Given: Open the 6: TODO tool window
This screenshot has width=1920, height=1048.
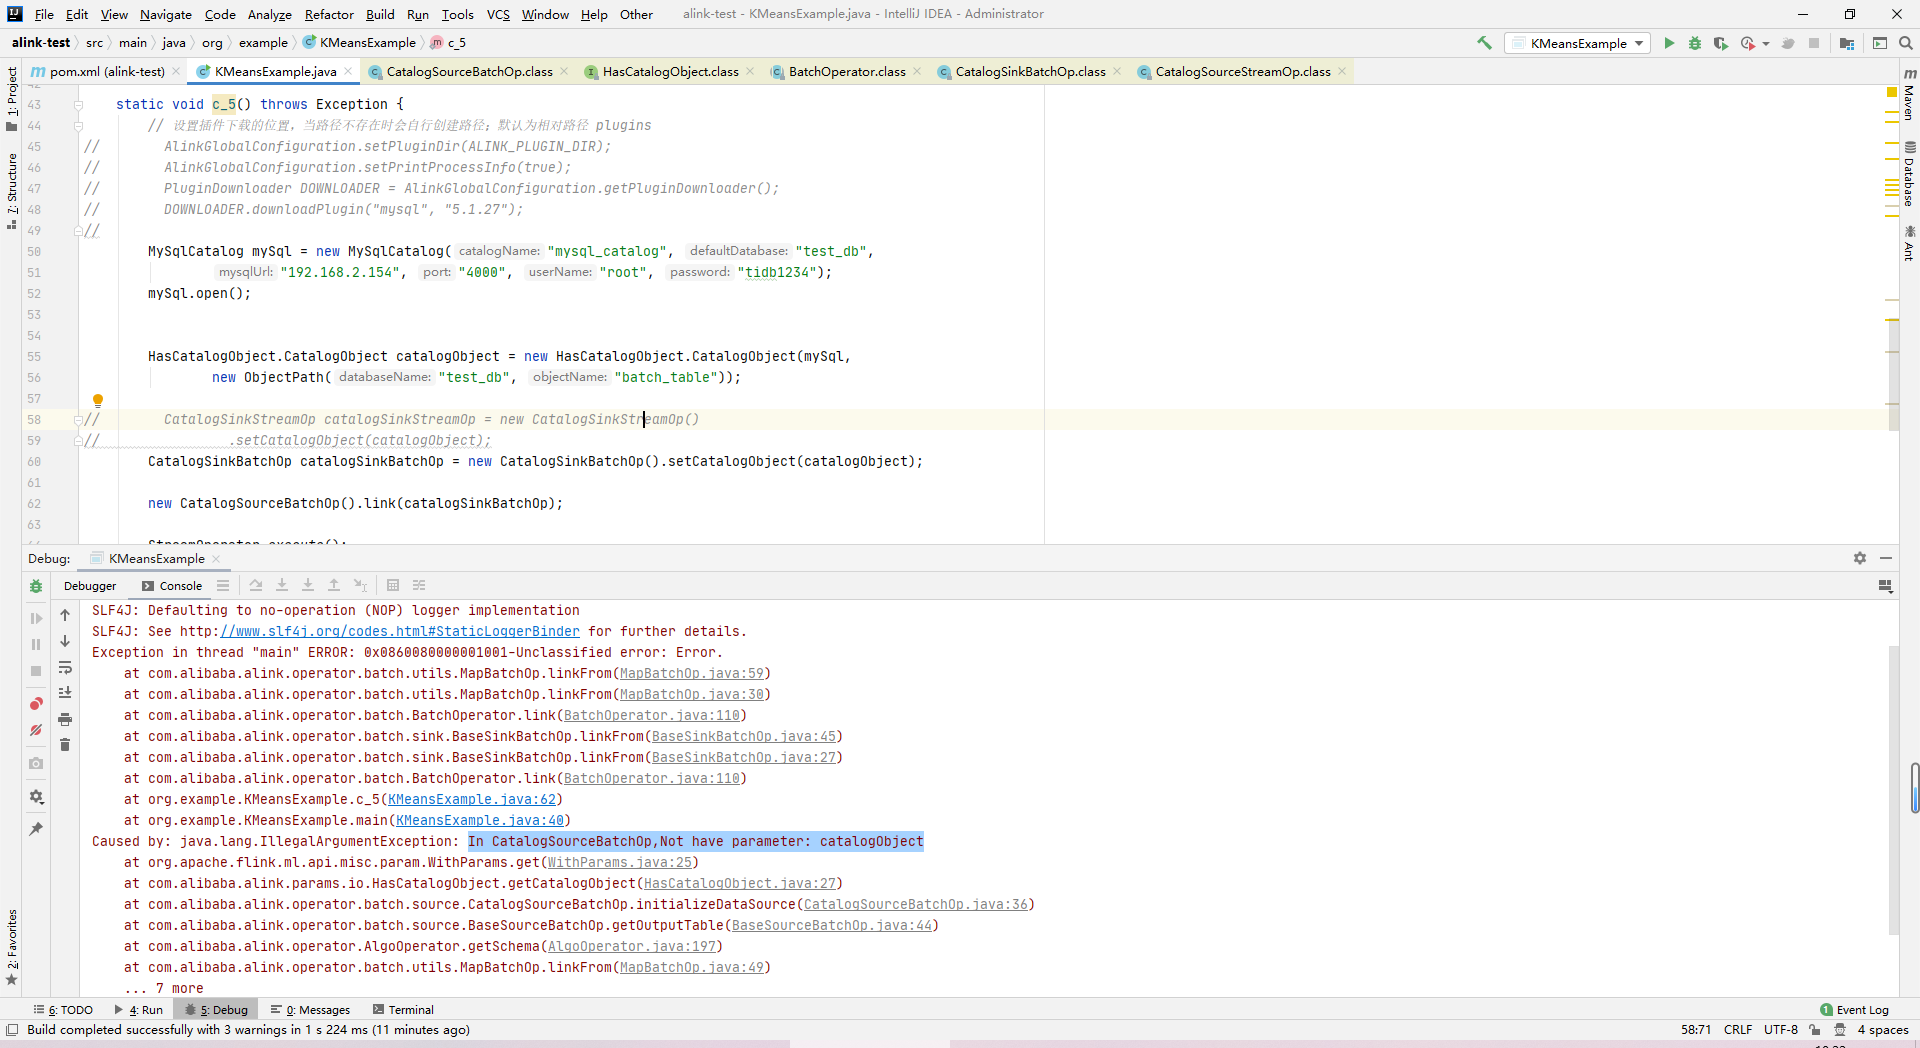Looking at the screenshot, I should pyautogui.click(x=63, y=1010).
